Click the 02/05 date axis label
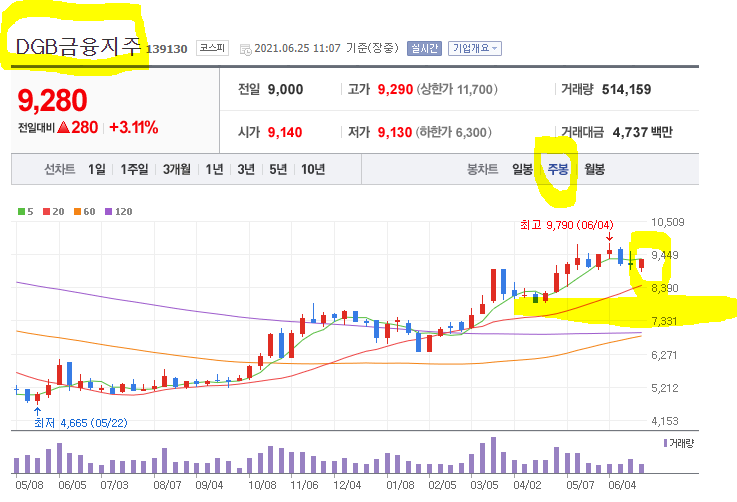Viewport: 737px width, 502px height. click(442, 485)
